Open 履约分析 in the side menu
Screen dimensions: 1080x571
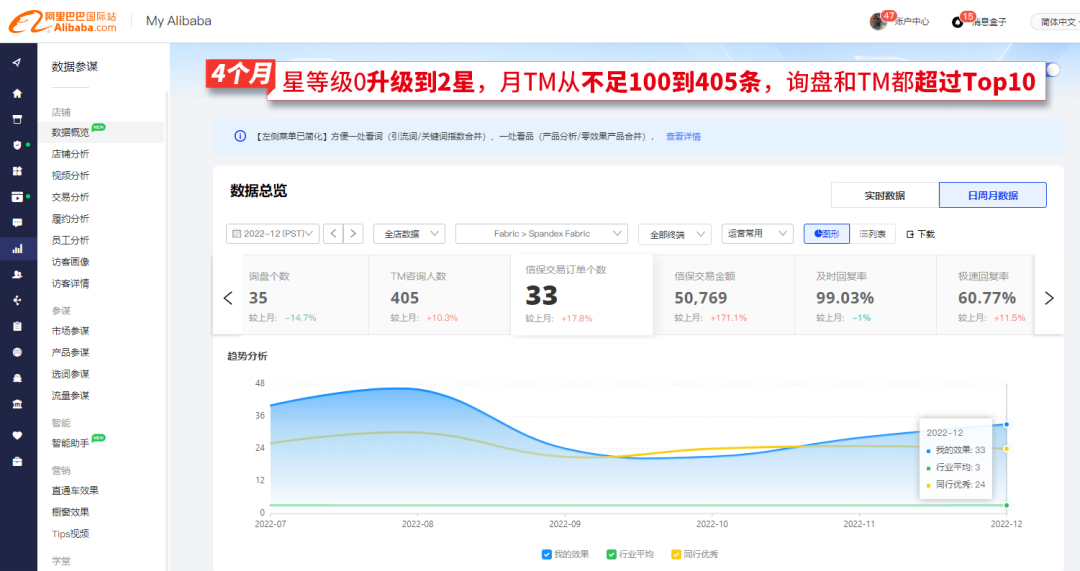(x=70, y=218)
